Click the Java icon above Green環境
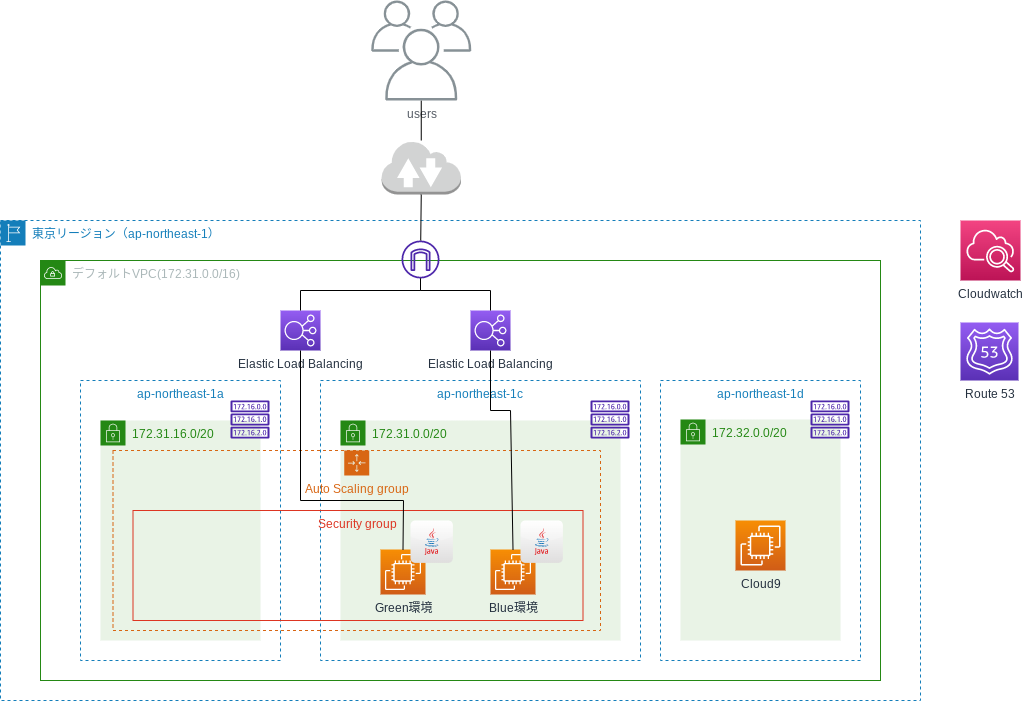Screen dimensions: 1024x701 pos(432,541)
